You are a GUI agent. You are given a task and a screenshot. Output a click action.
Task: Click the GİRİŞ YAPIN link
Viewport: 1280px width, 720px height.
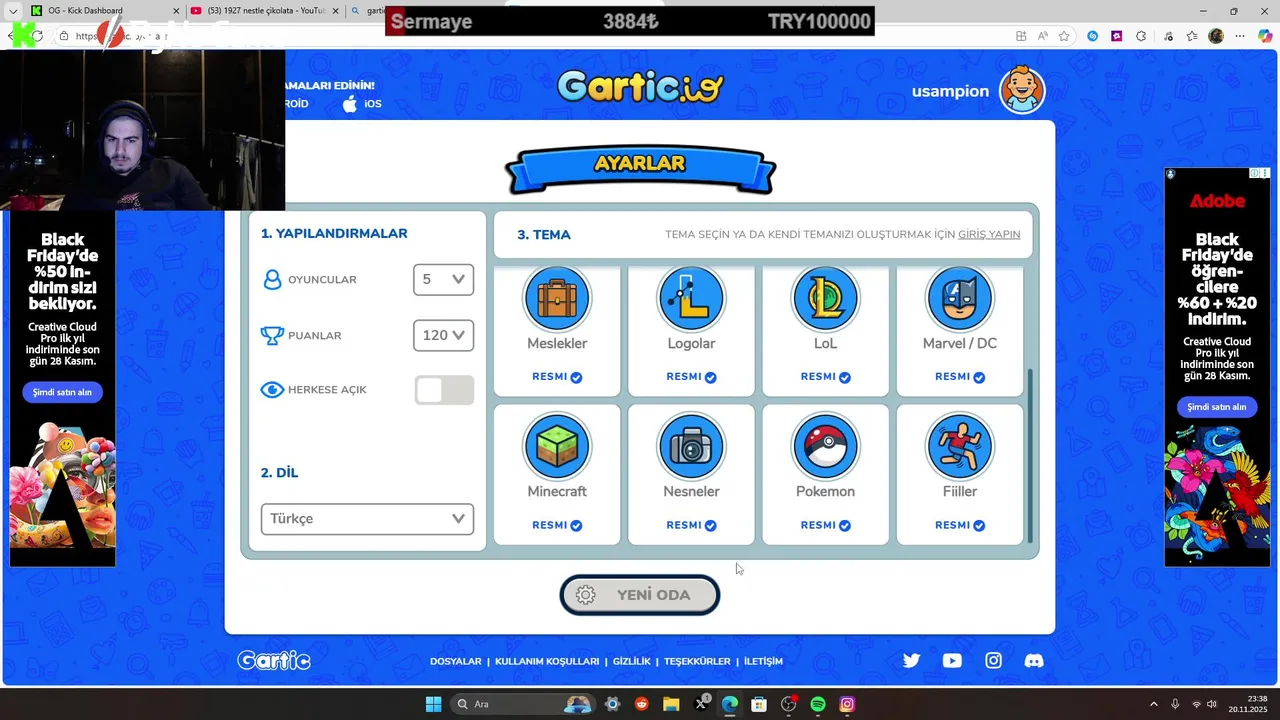(989, 234)
